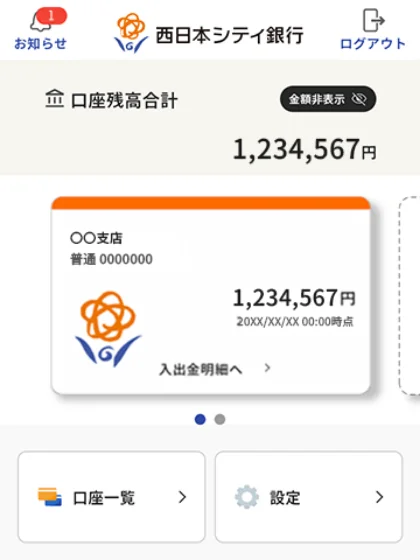Image resolution: width=420 pixels, height=560 pixels.
Task: Click the crossed-eye icon in 金額非表示
Action: 359,99
